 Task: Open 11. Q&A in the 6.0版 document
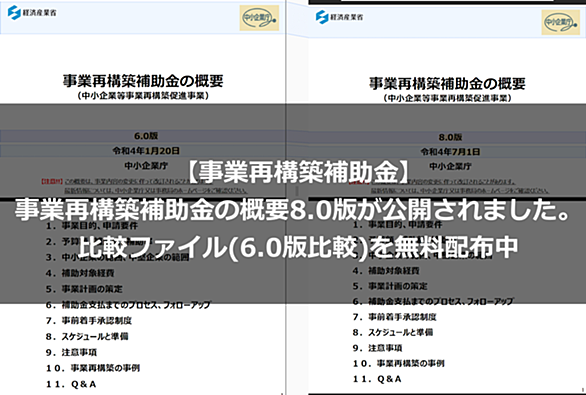tap(71, 384)
